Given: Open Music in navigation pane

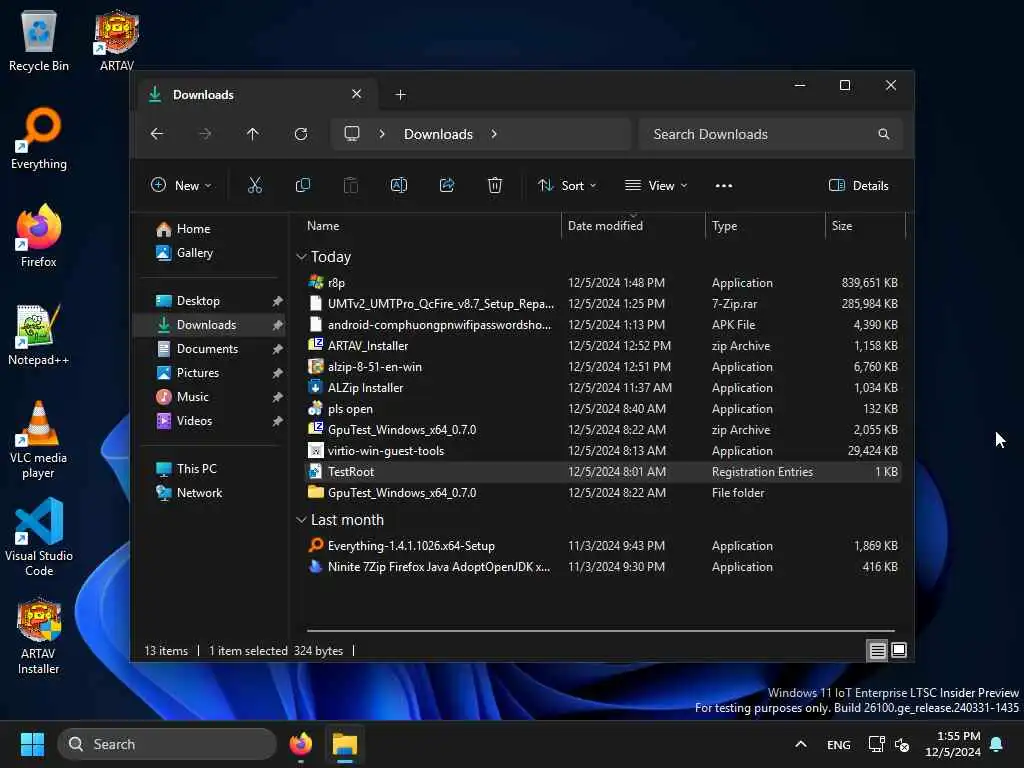Looking at the screenshot, I should pos(193,397).
